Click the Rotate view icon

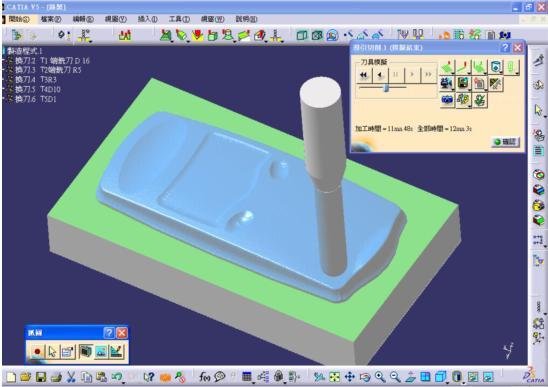(365, 377)
